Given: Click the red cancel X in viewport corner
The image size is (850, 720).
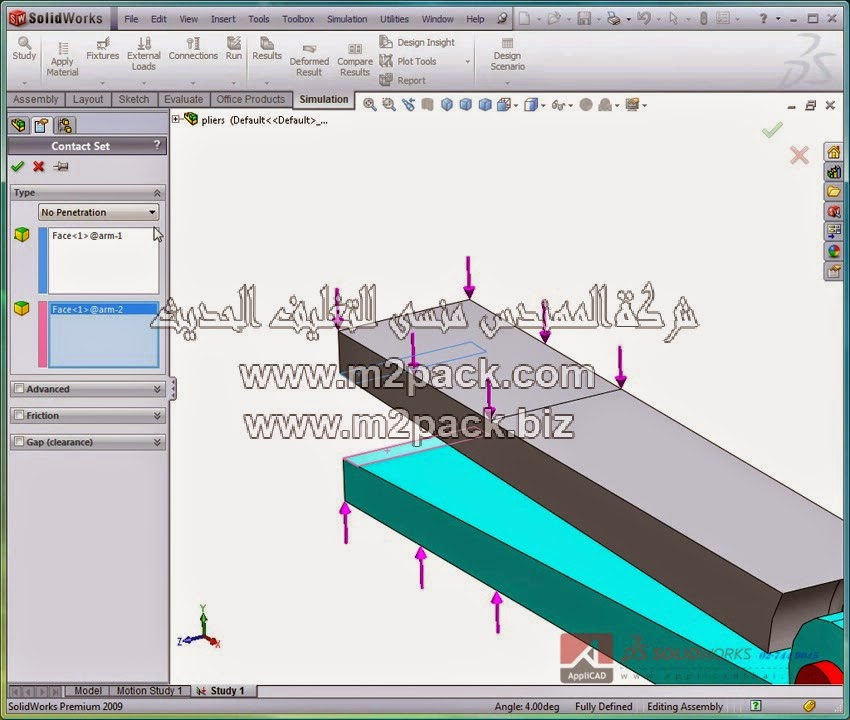Looking at the screenshot, I should (x=799, y=156).
